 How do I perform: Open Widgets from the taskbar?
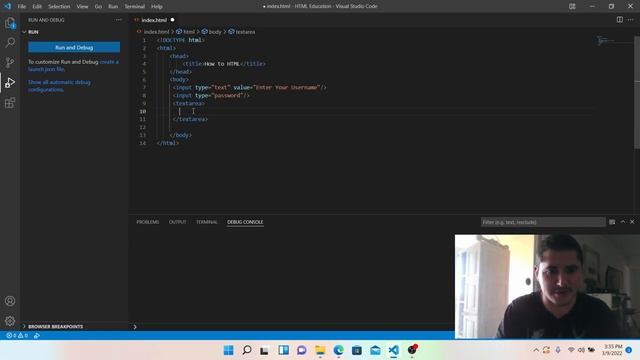click(x=283, y=350)
